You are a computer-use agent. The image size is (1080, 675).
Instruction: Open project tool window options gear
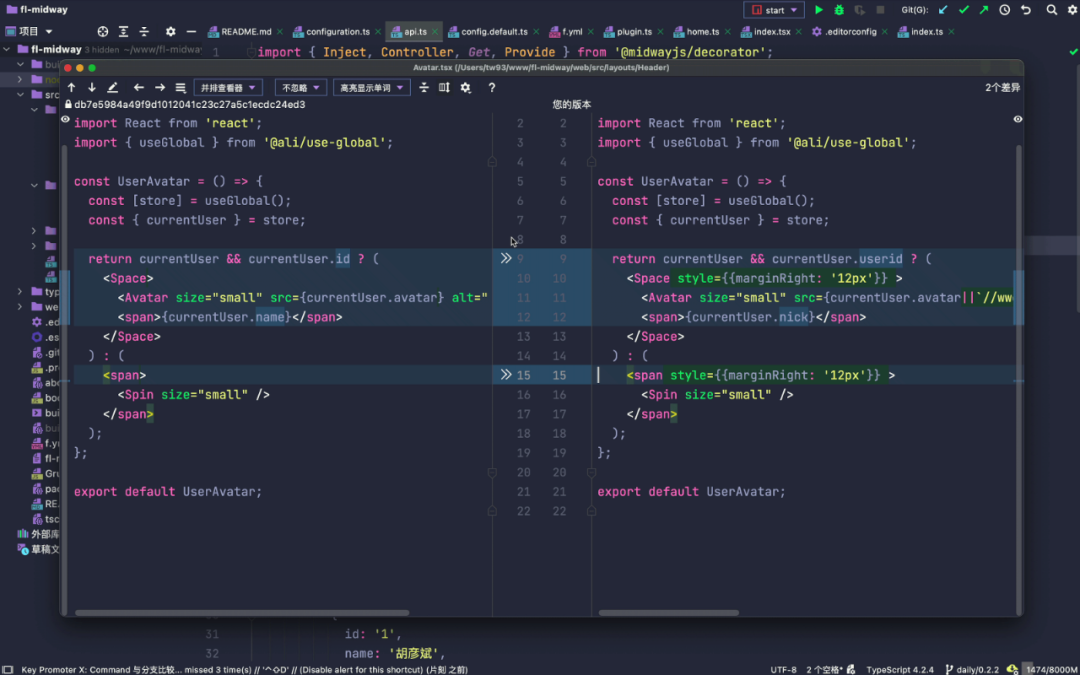click(x=170, y=32)
